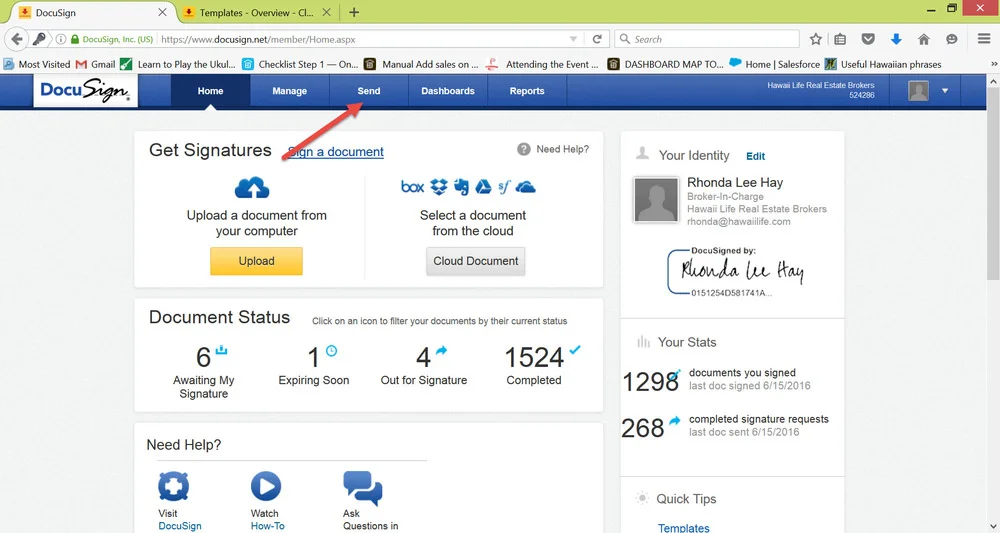Click the Need Help question mark icon
The width and height of the screenshot is (1000, 533).
pyautogui.click(x=524, y=149)
